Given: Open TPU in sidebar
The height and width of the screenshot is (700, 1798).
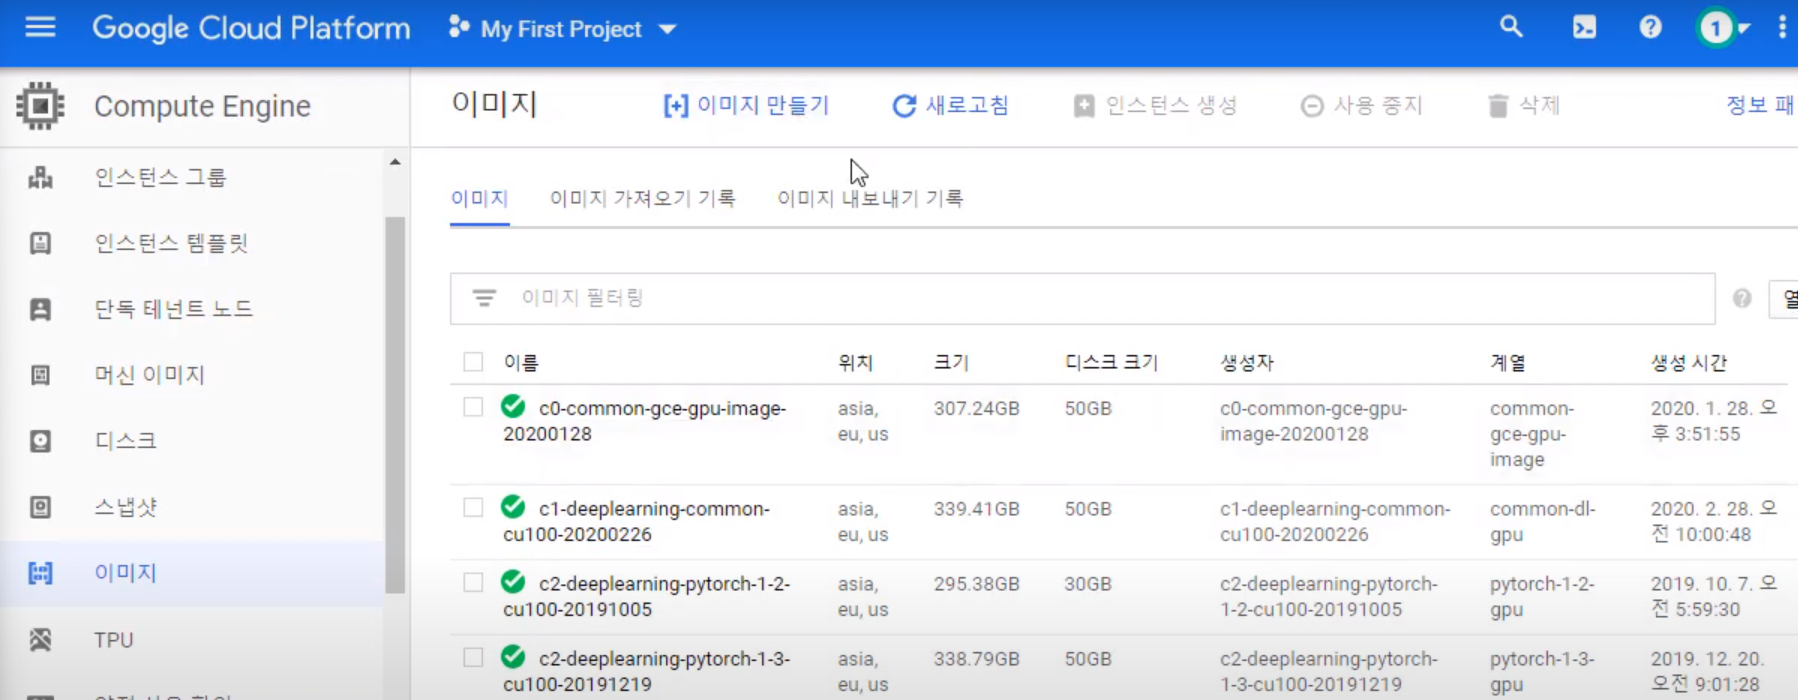Looking at the screenshot, I should tap(114, 640).
